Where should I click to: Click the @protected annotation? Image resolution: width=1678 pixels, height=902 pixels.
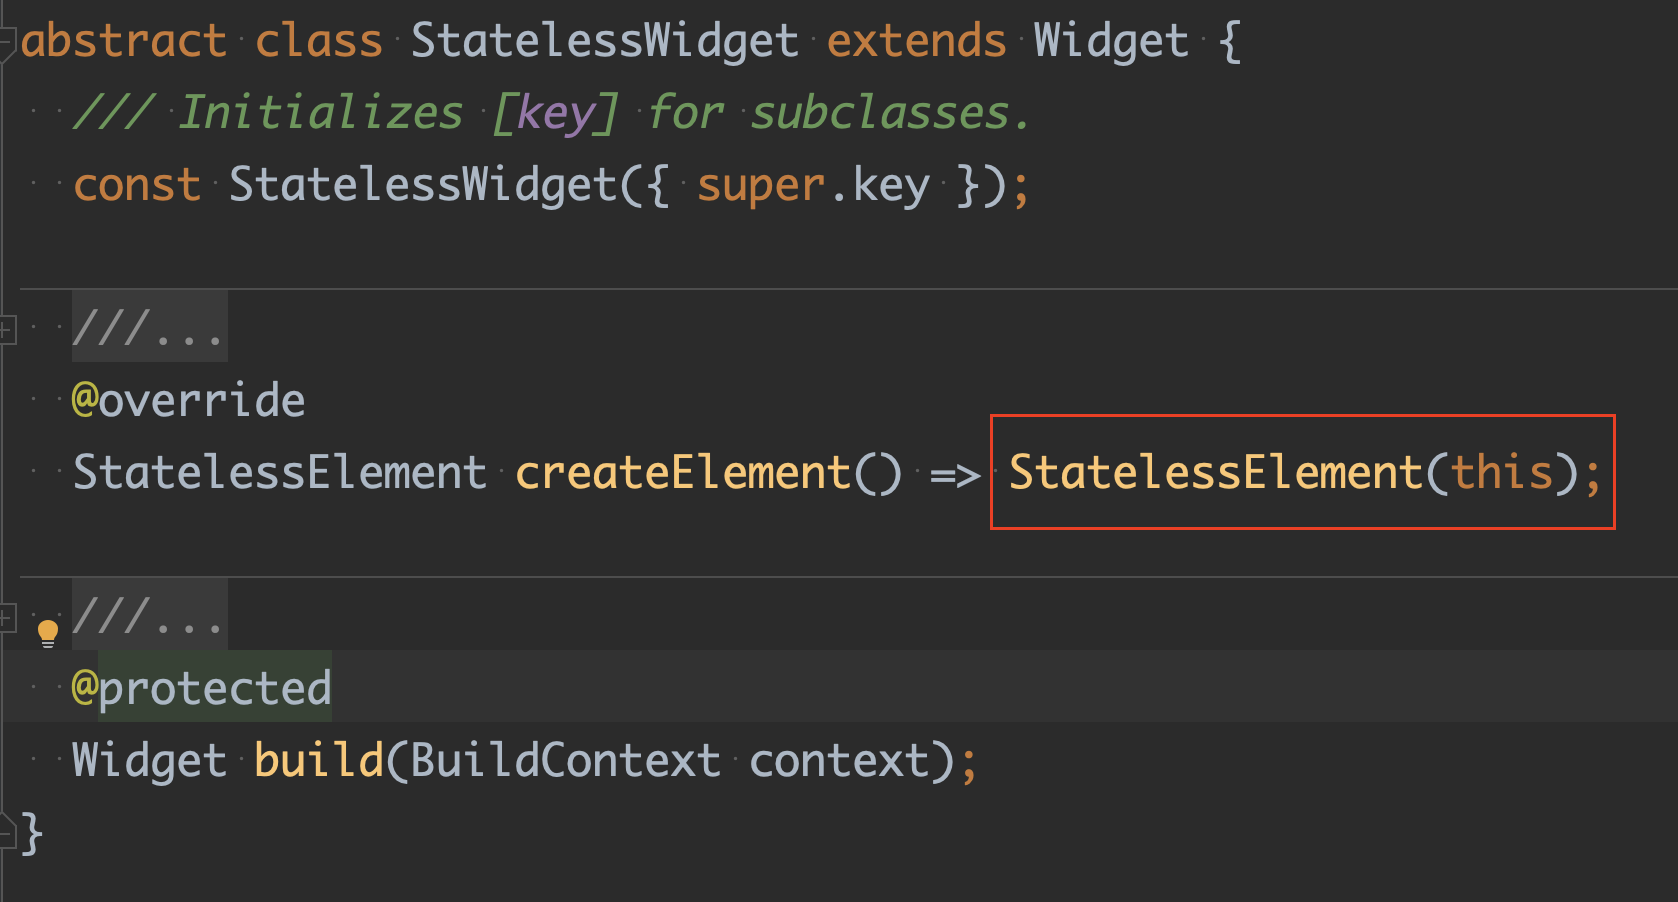pyautogui.click(x=201, y=688)
